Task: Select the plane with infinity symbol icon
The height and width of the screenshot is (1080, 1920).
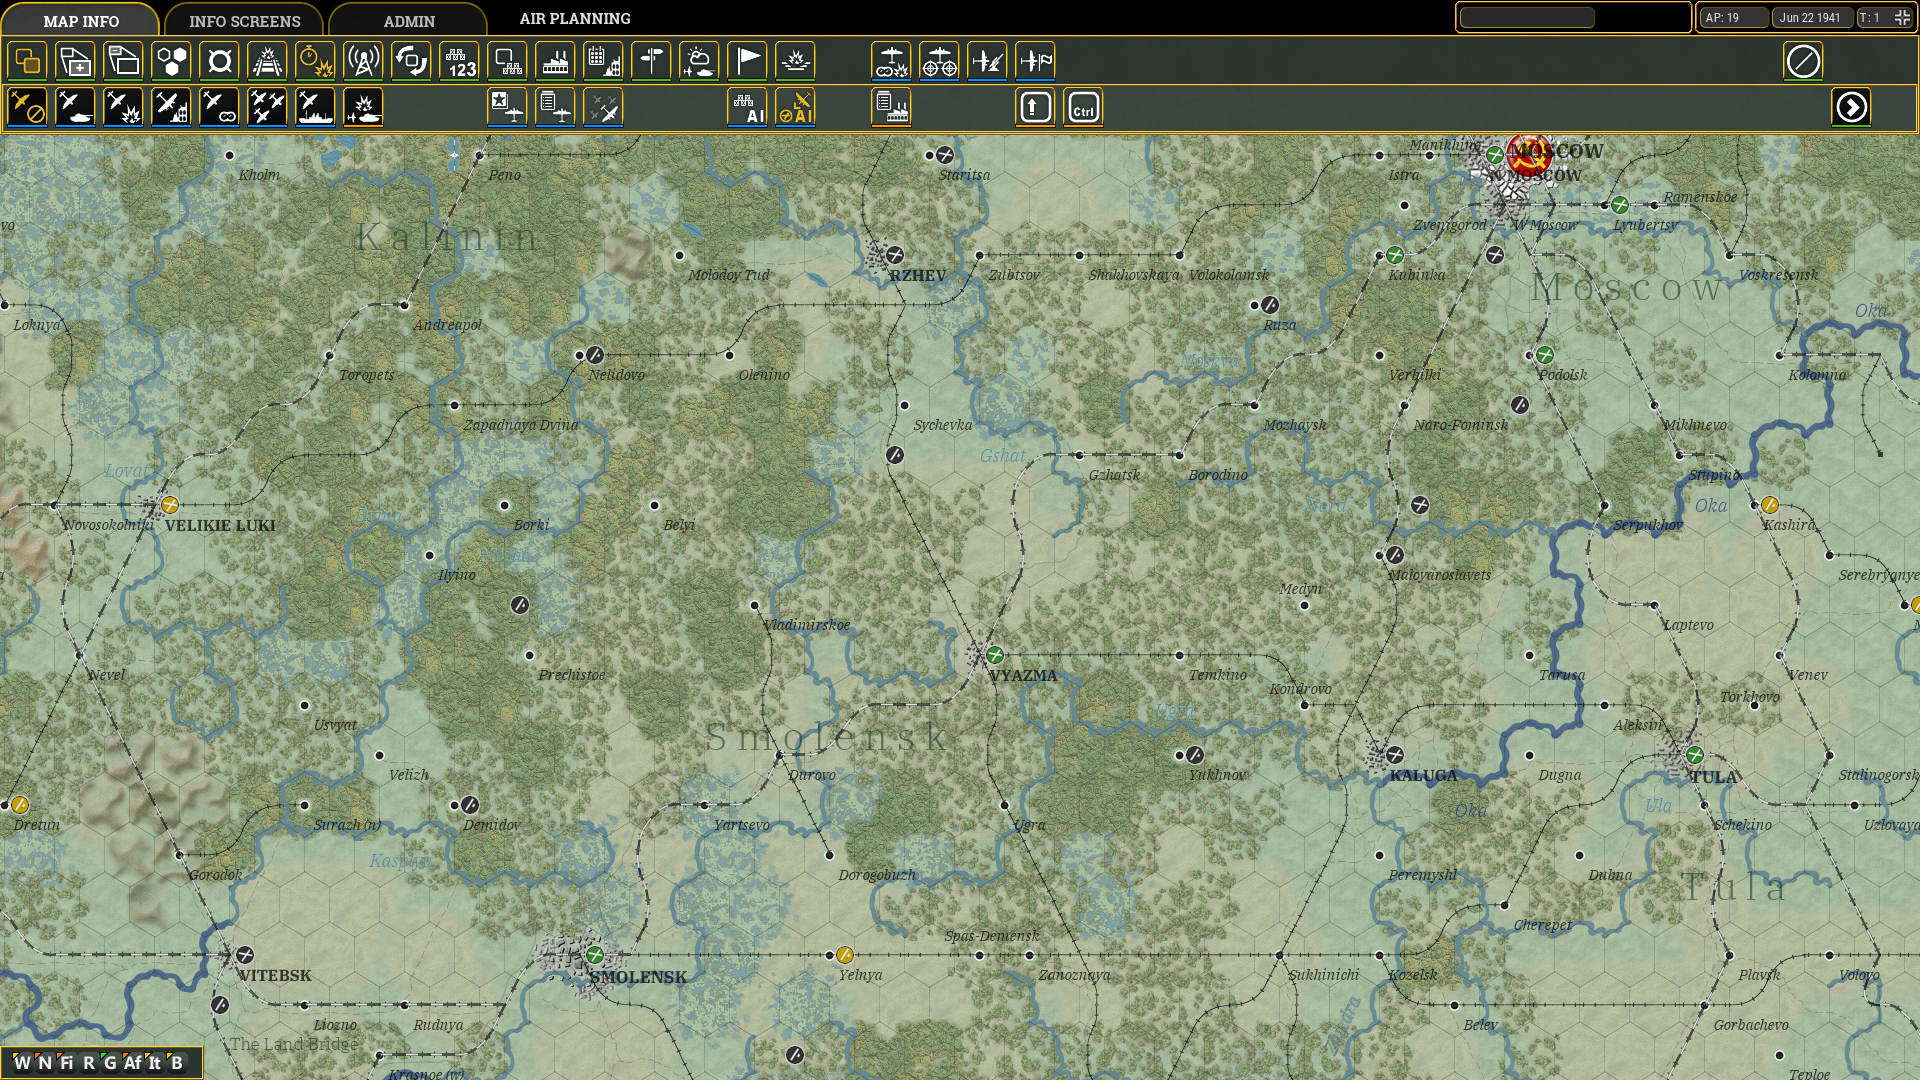Action: point(219,107)
